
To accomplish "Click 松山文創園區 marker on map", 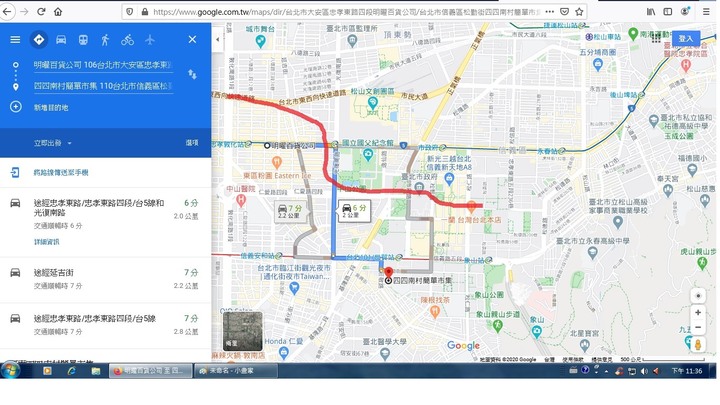I will 372,103.
